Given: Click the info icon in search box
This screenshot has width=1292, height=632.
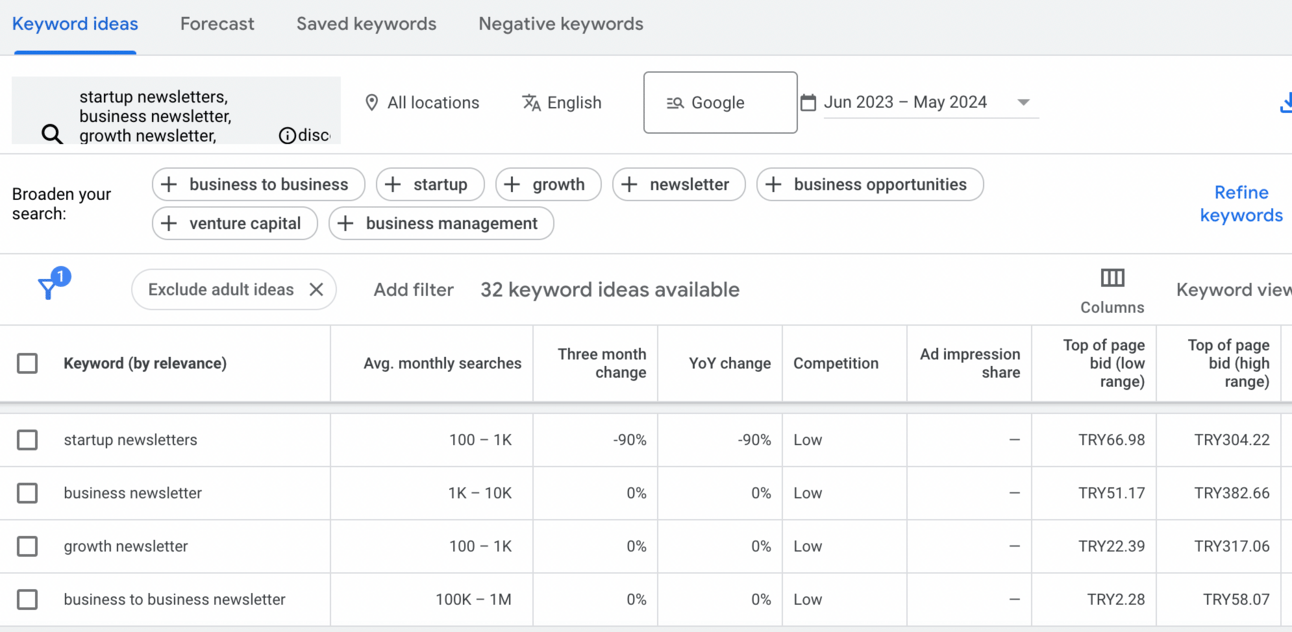Looking at the screenshot, I should (287, 135).
